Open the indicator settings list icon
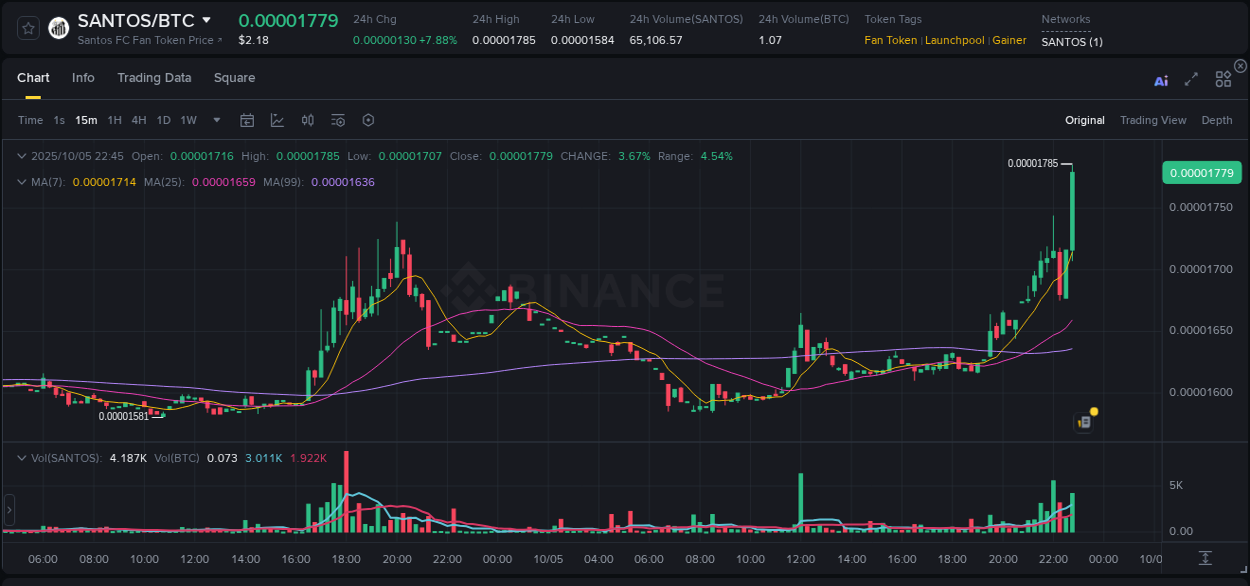Image resolution: width=1250 pixels, height=586 pixels. point(338,120)
